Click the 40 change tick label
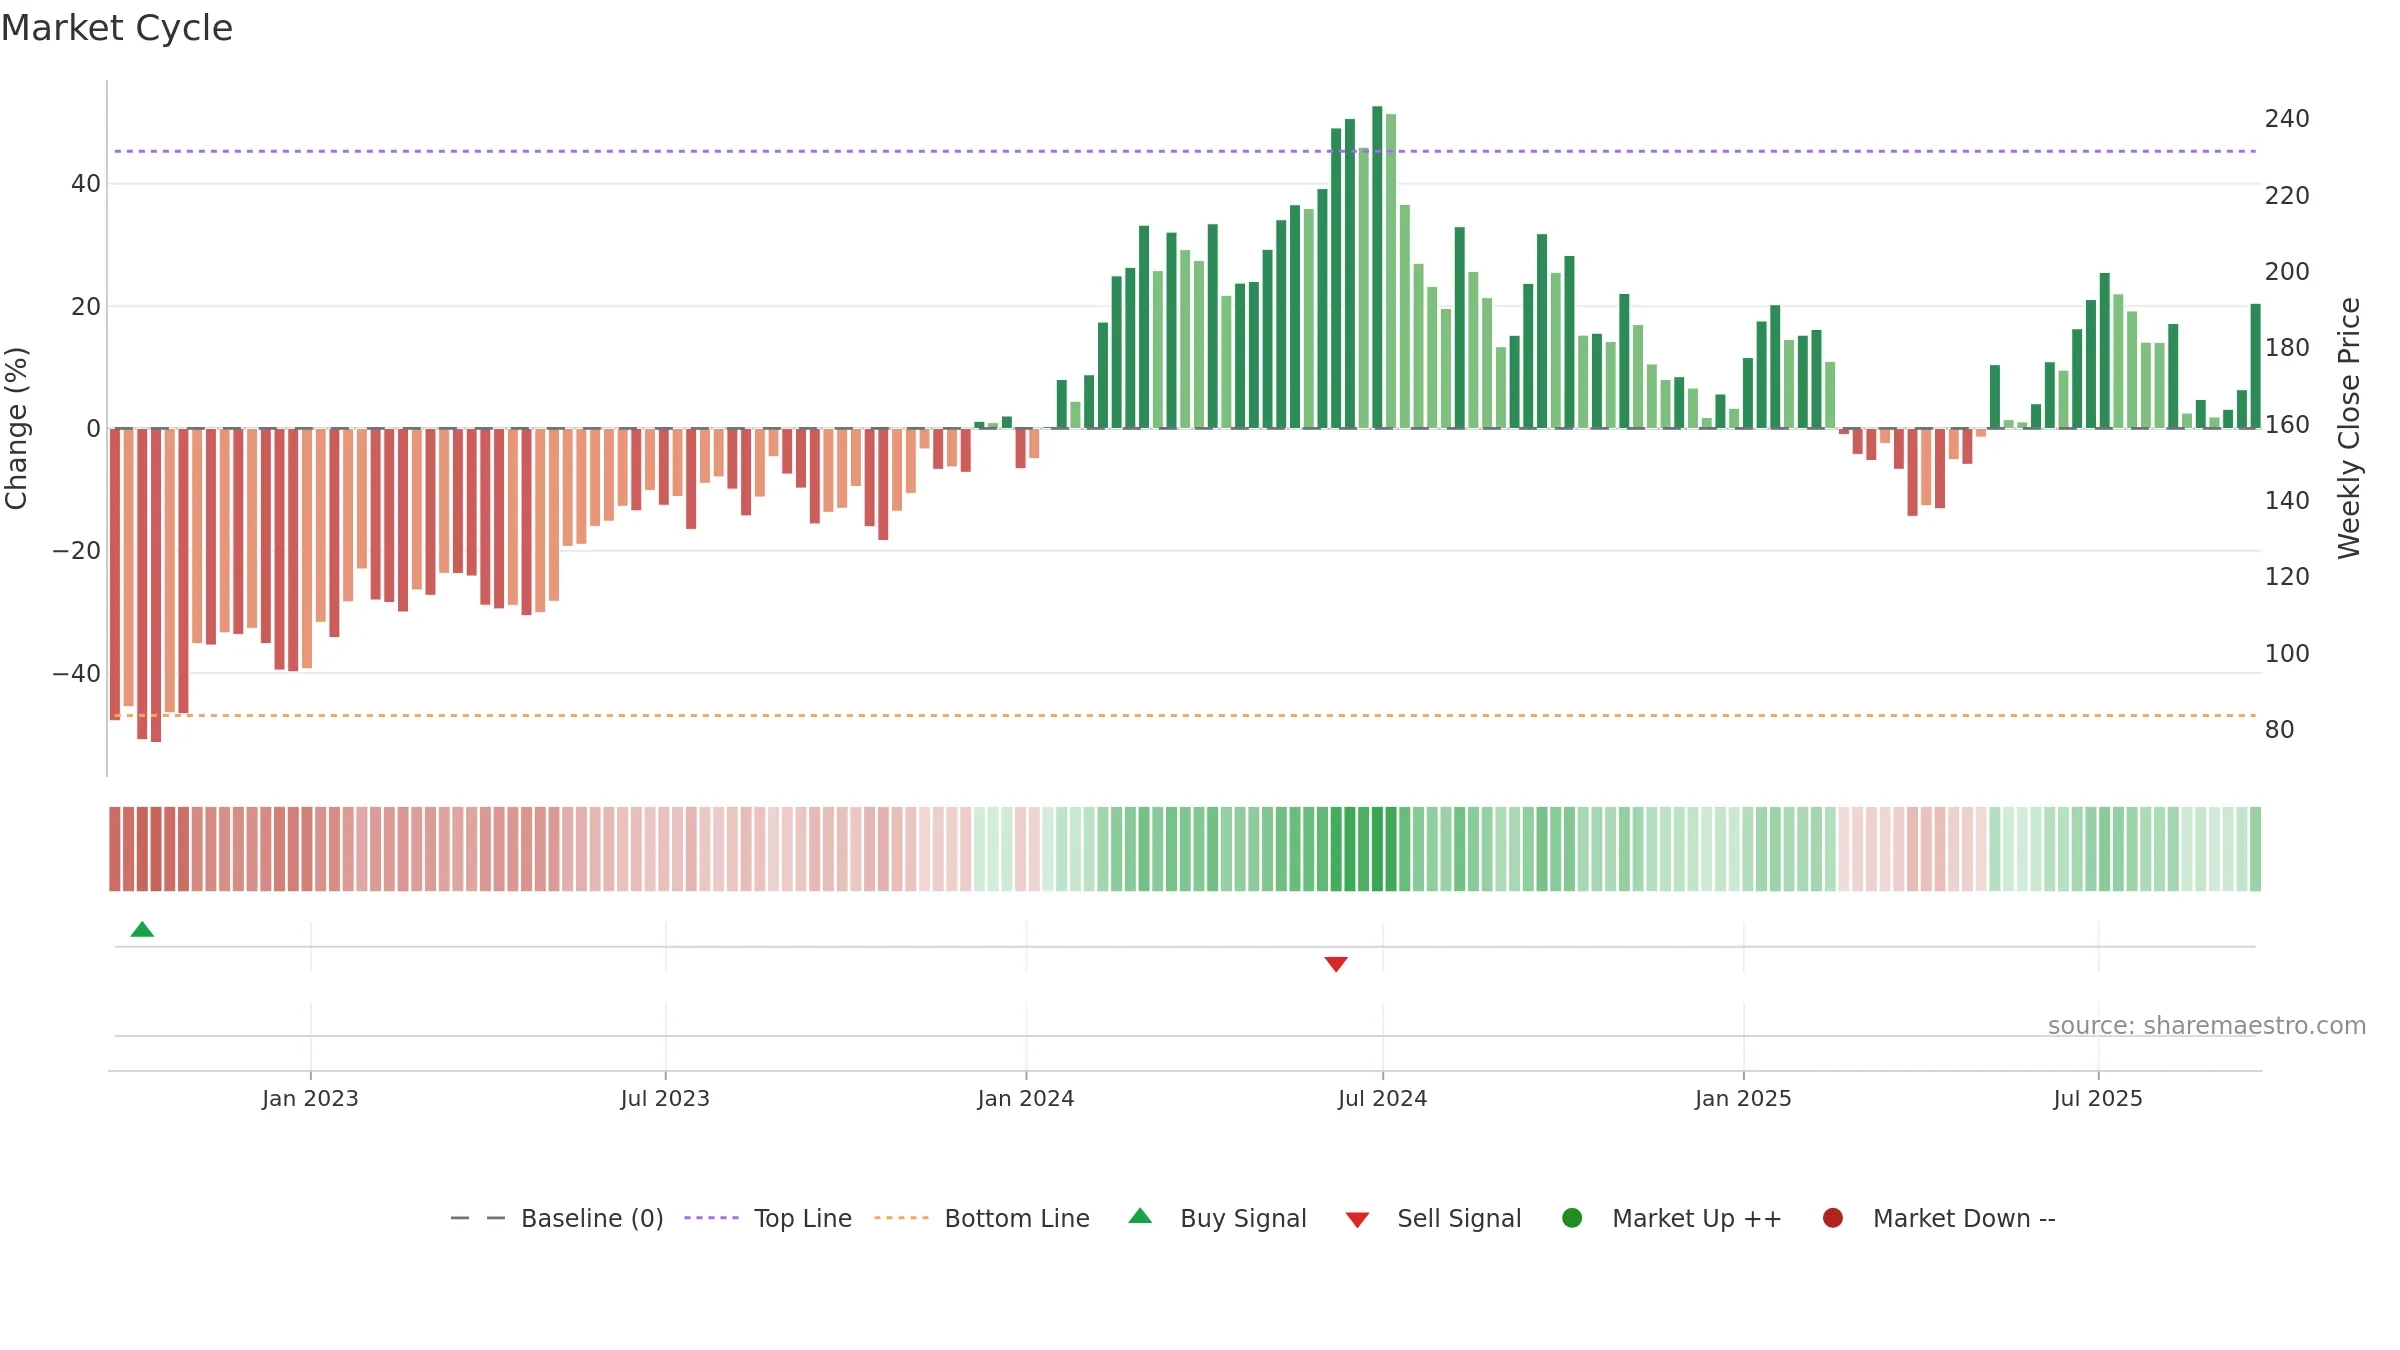Viewport: 2400px width, 1350px height. click(x=86, y=184)
